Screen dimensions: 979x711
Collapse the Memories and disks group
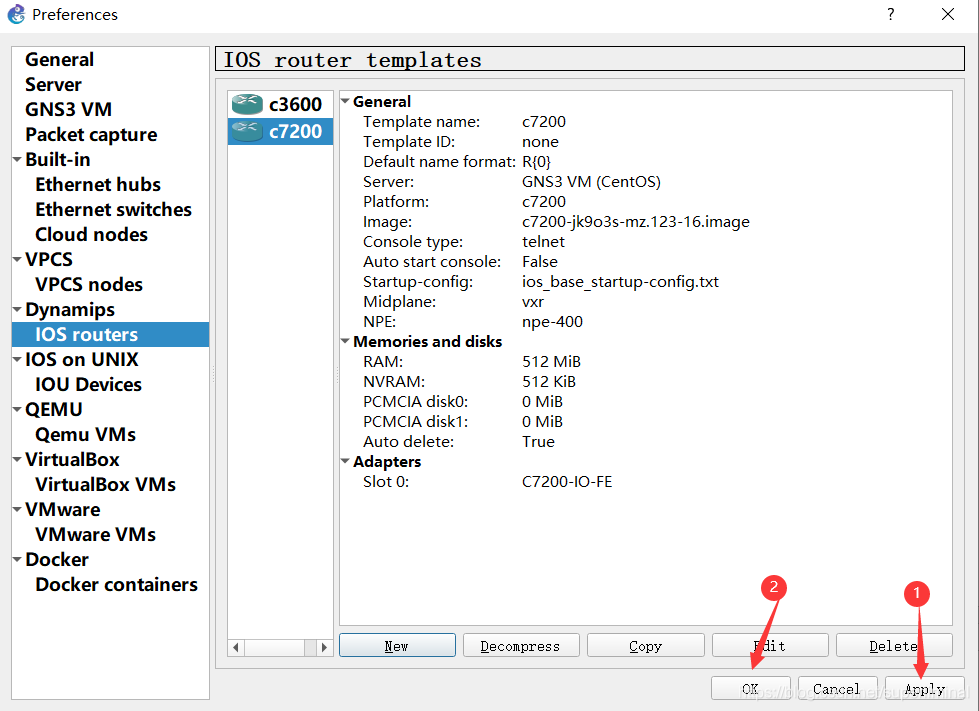[x=345, y=341]
